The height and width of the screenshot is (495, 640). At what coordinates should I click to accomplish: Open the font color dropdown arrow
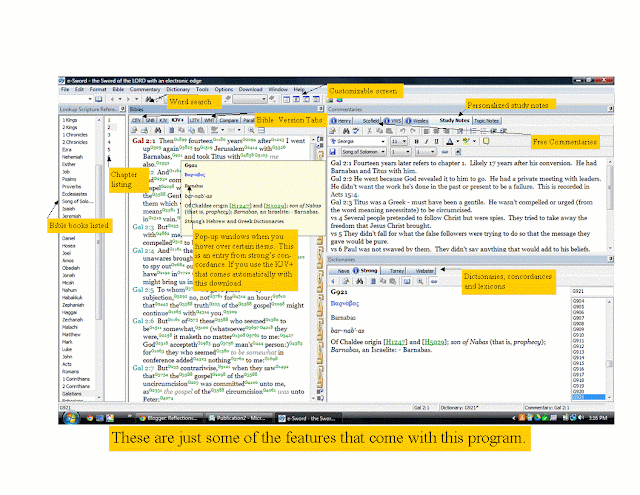[x=458, y=141]
